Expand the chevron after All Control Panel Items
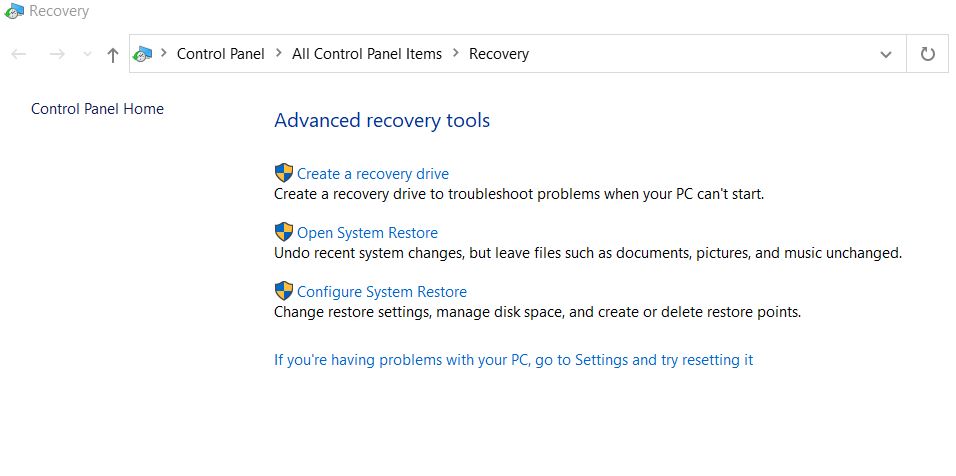Viewport: 956px width, 476px height. [455, 53]
